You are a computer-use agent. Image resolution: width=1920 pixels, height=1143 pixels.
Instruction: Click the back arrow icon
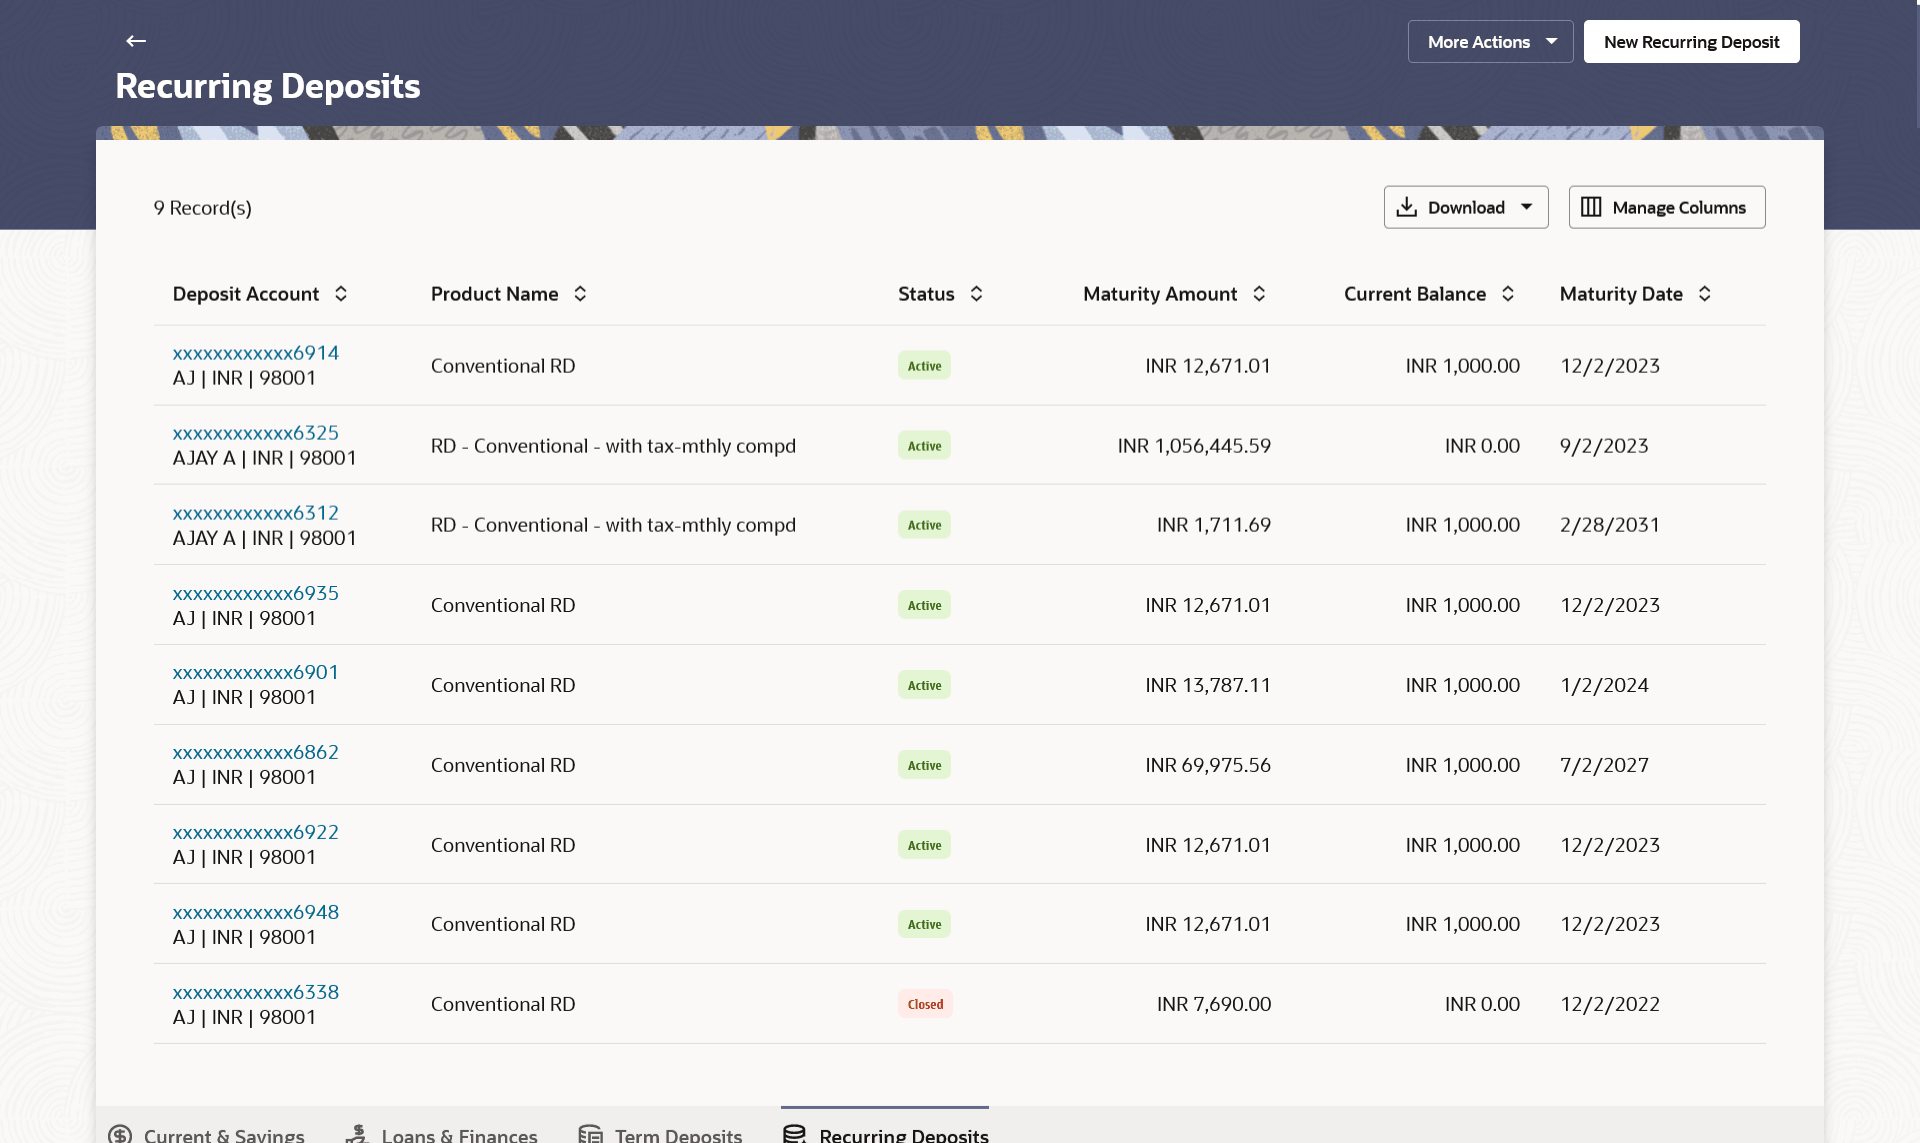pyautogui.click(x=136, y=41)
